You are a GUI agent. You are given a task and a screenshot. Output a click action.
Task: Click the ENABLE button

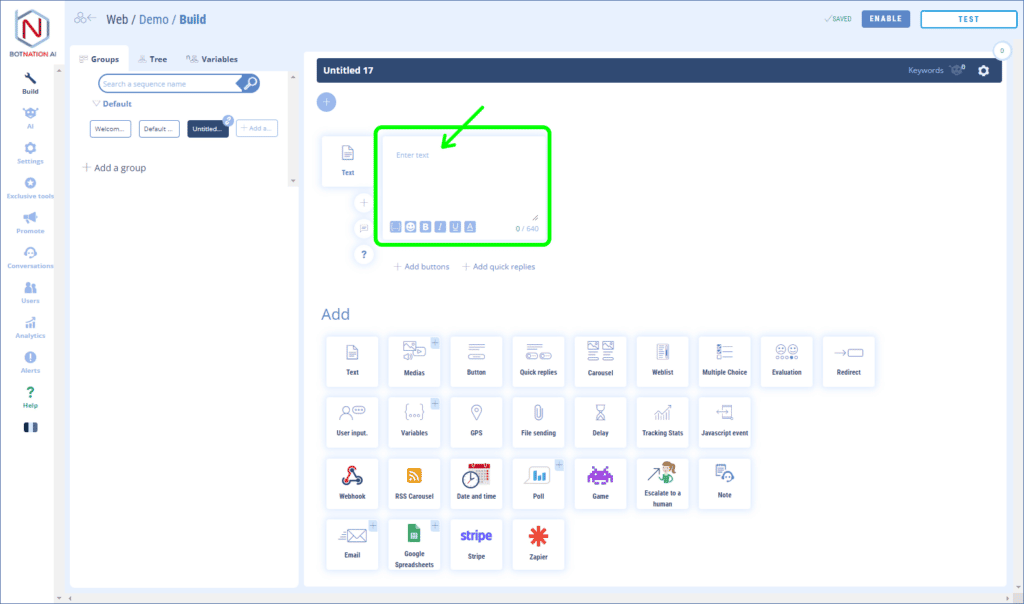885,18
